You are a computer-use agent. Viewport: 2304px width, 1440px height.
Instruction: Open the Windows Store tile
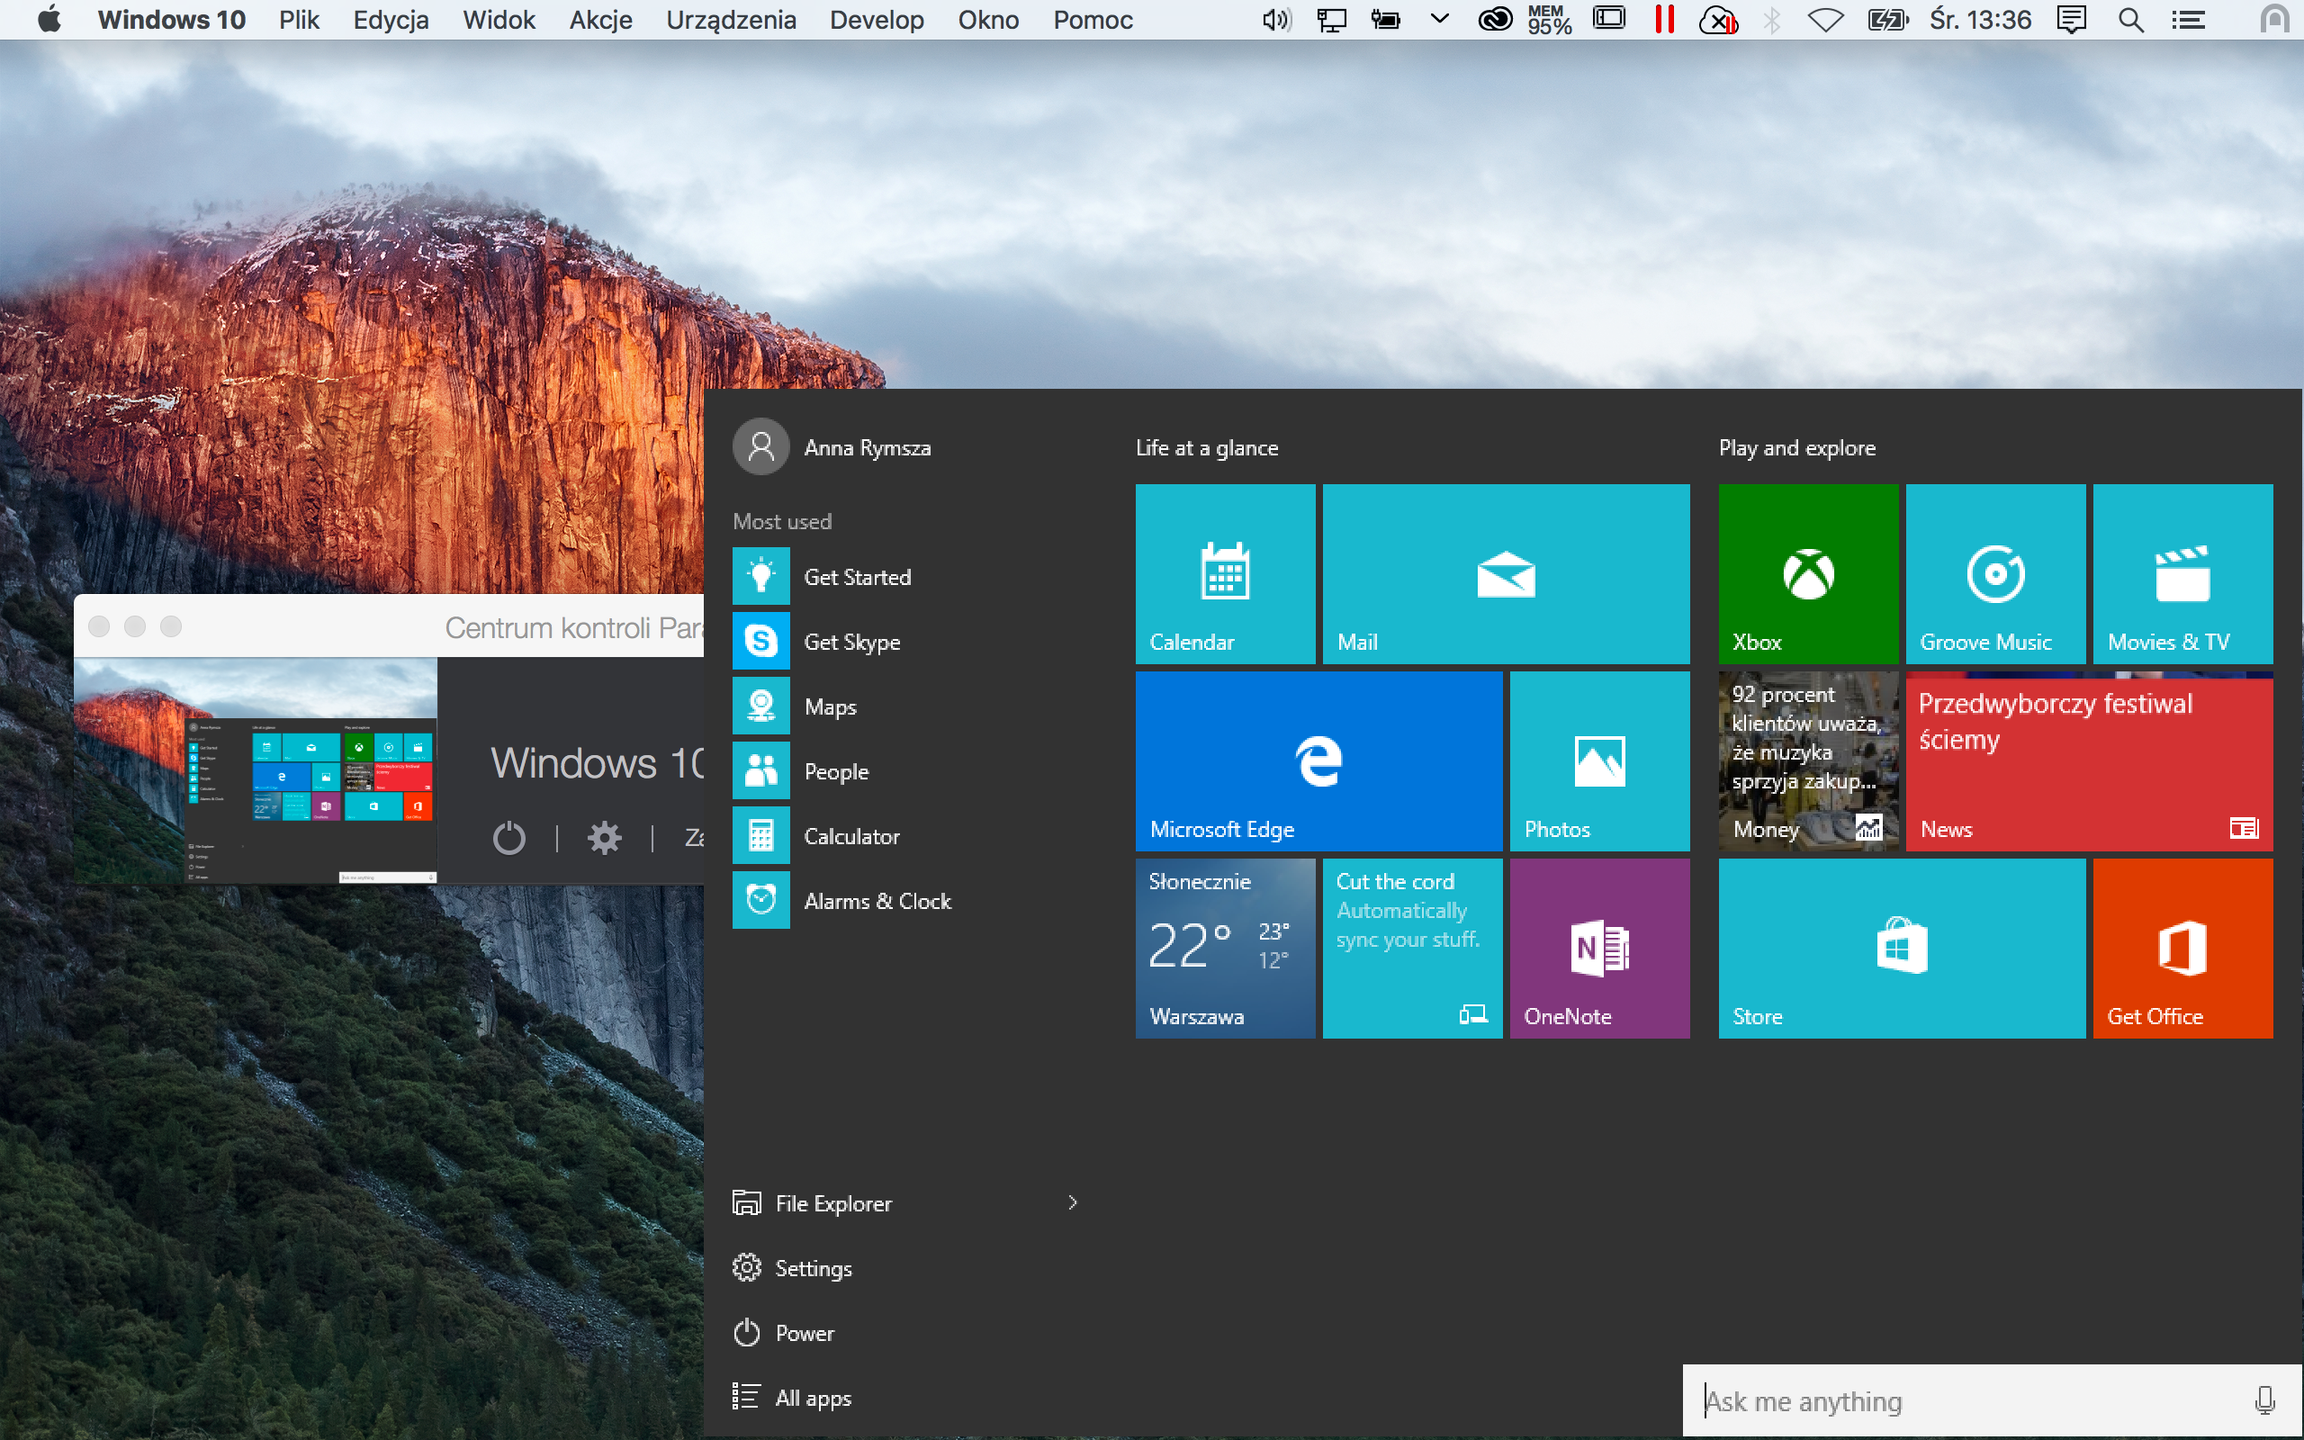coord(1900,947)
